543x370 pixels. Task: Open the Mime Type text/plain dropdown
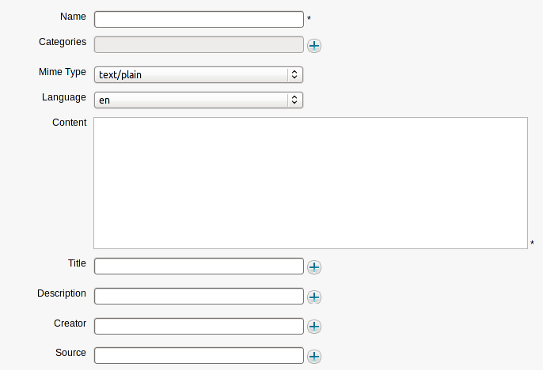point(198,74)
